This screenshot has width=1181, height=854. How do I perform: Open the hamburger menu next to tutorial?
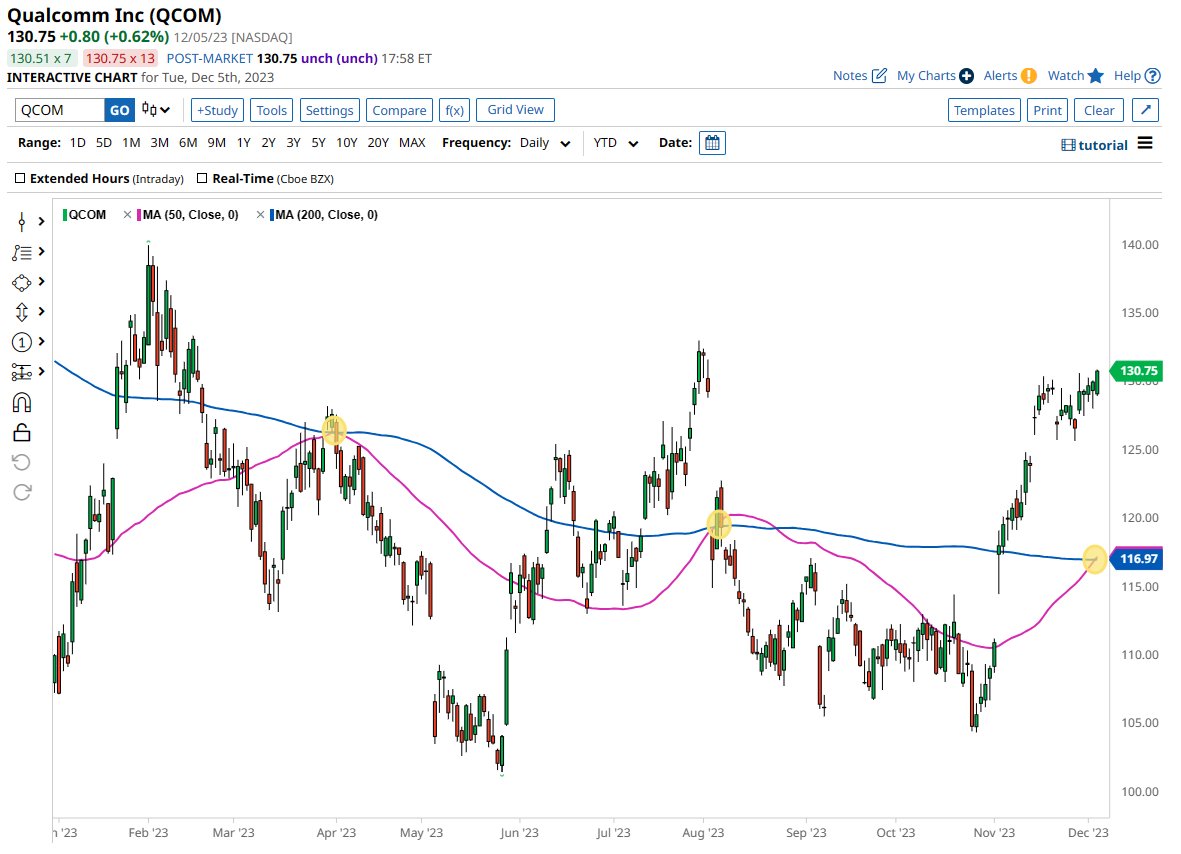click(1145, 143)
